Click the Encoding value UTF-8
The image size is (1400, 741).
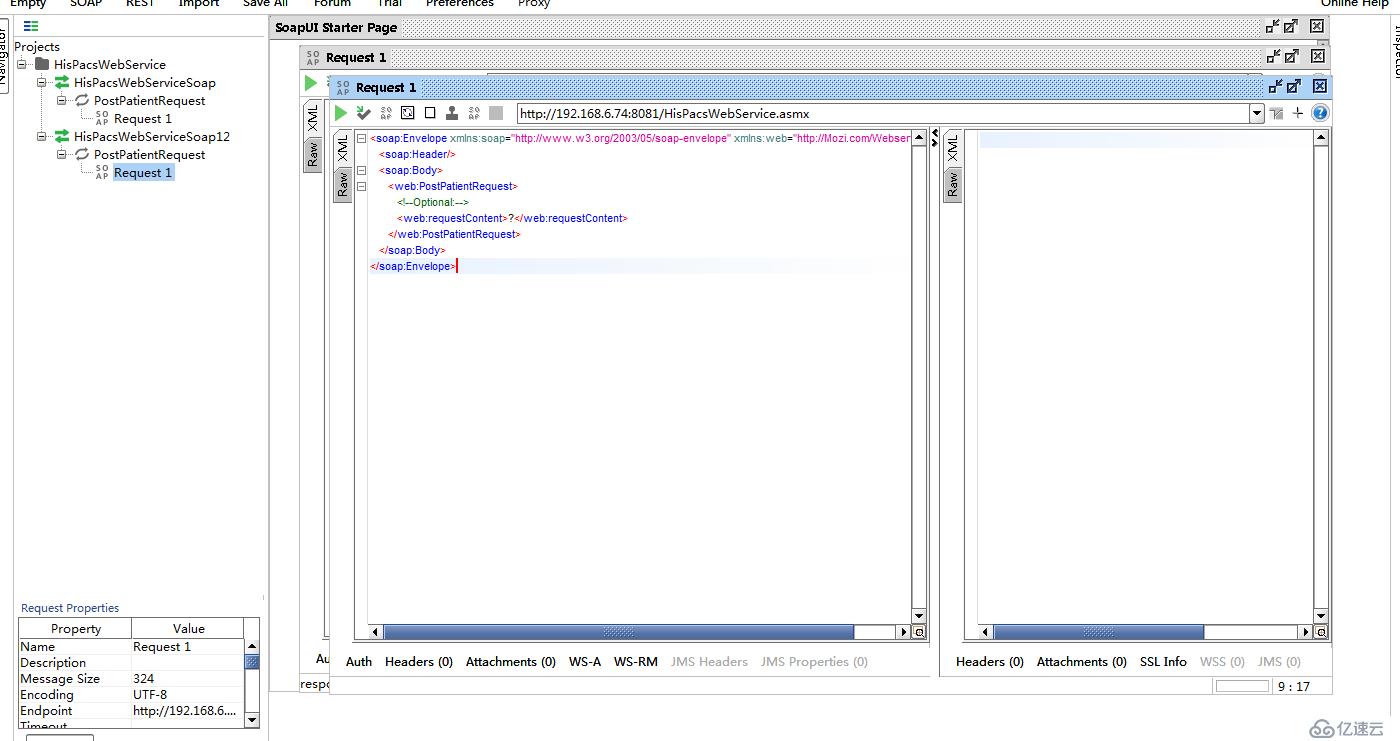tap(187, 695)
